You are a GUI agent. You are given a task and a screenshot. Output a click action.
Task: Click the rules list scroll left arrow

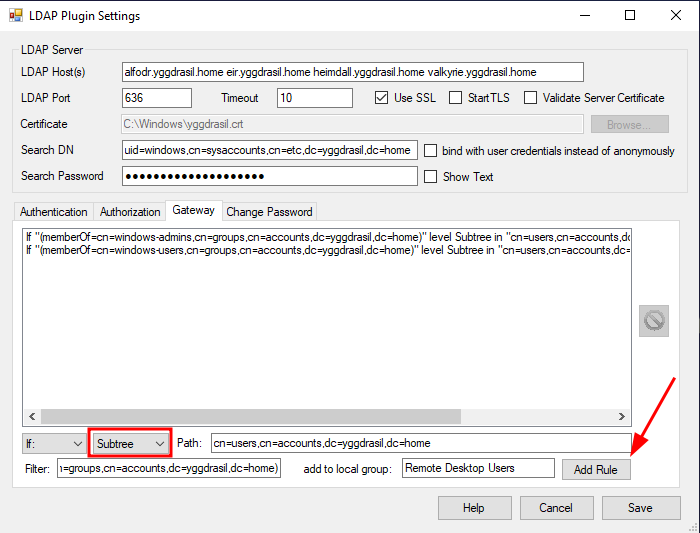tap(32, 416)
